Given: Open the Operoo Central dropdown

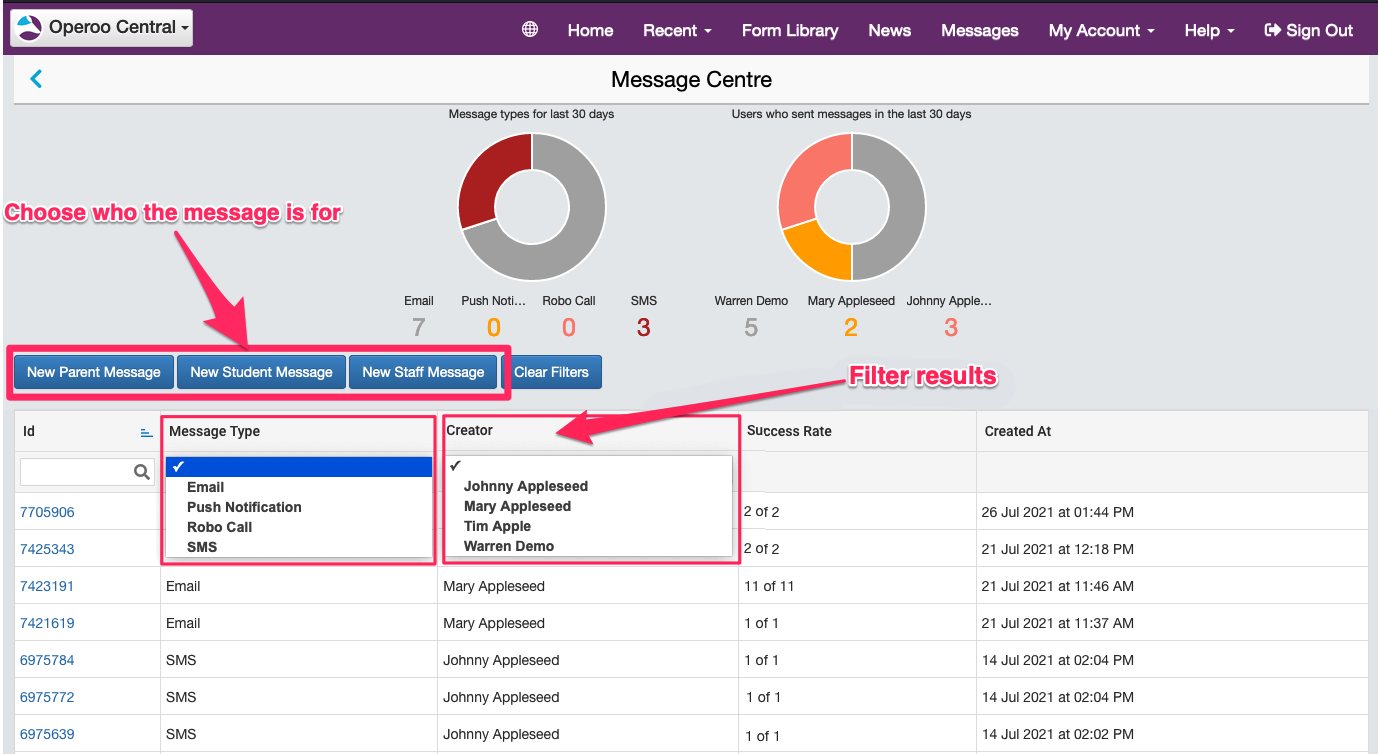Looking at the screenshot, I should pos(102,28).
